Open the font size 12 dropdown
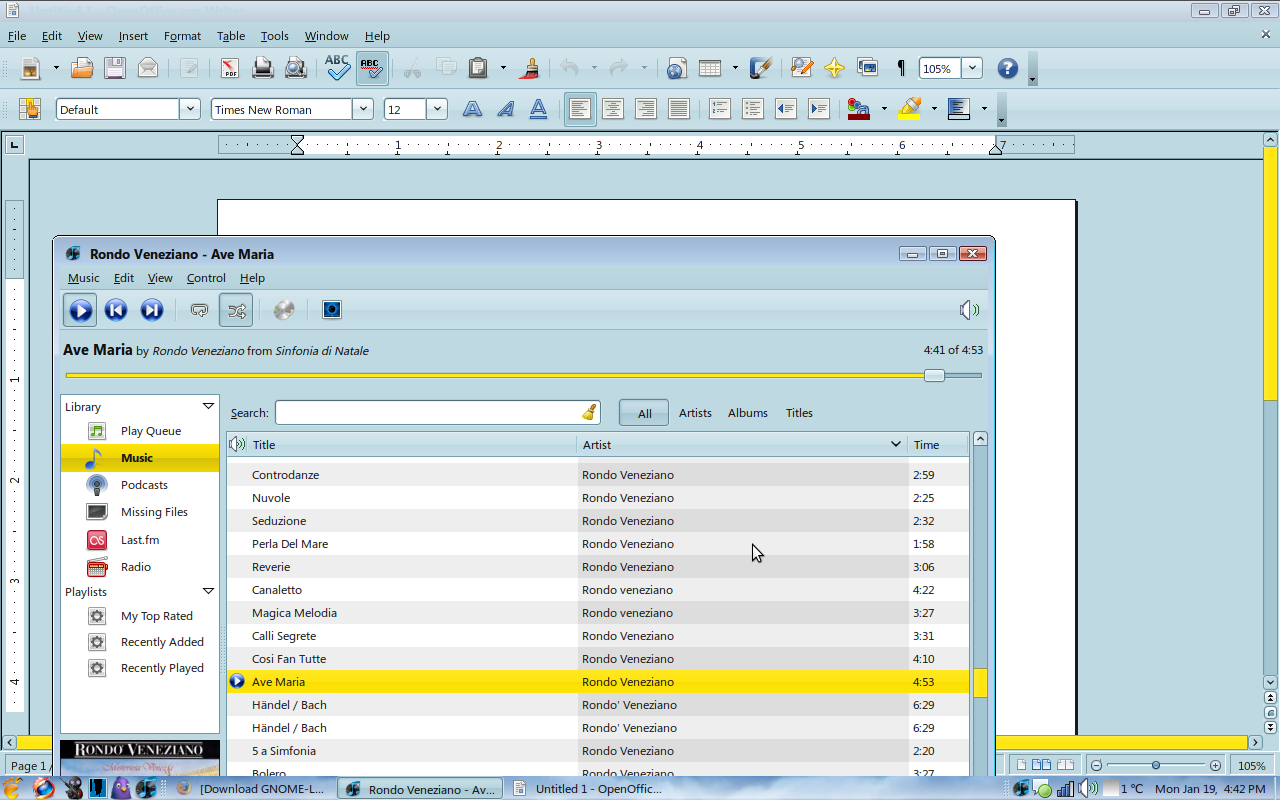 [437, 109]
